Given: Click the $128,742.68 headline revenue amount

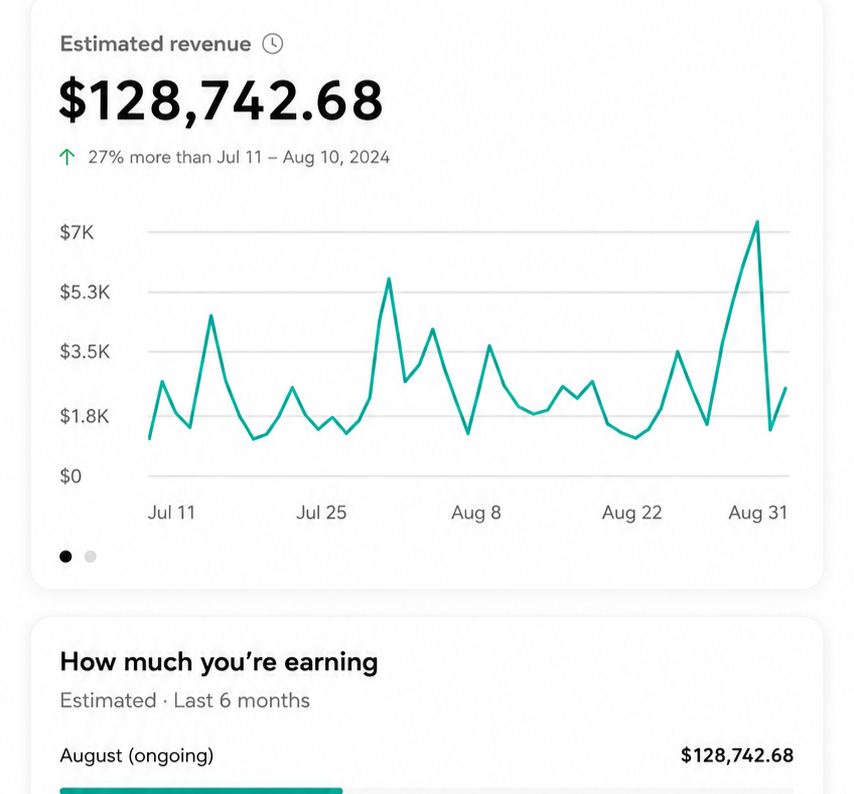Looking at the screenshot, I should click(x=221, y=100).
